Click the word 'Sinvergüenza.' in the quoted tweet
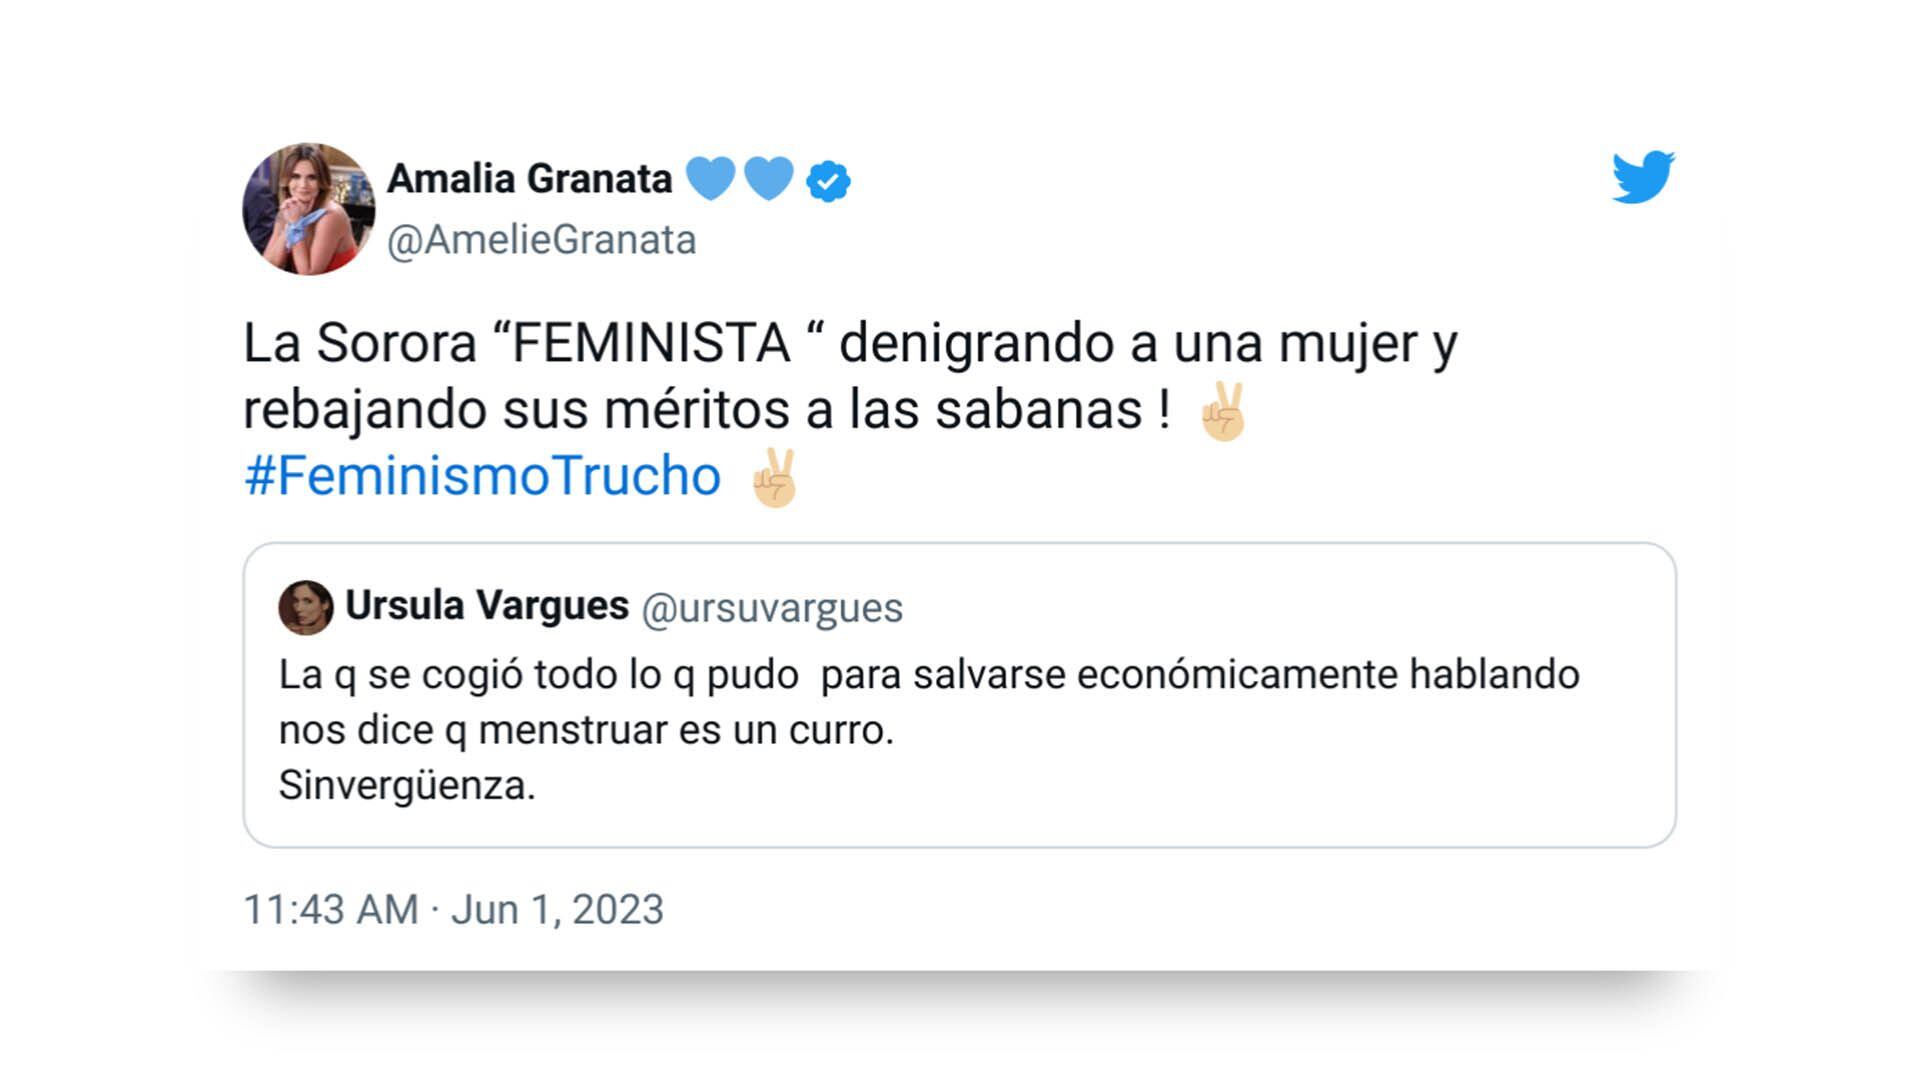 [x=407, y=786]
